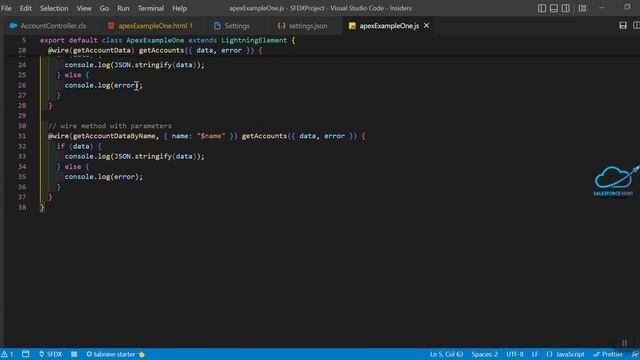The height and width of the screenshot is (360, 640).
Task: Open the Run menu
Action: [123, 8]
